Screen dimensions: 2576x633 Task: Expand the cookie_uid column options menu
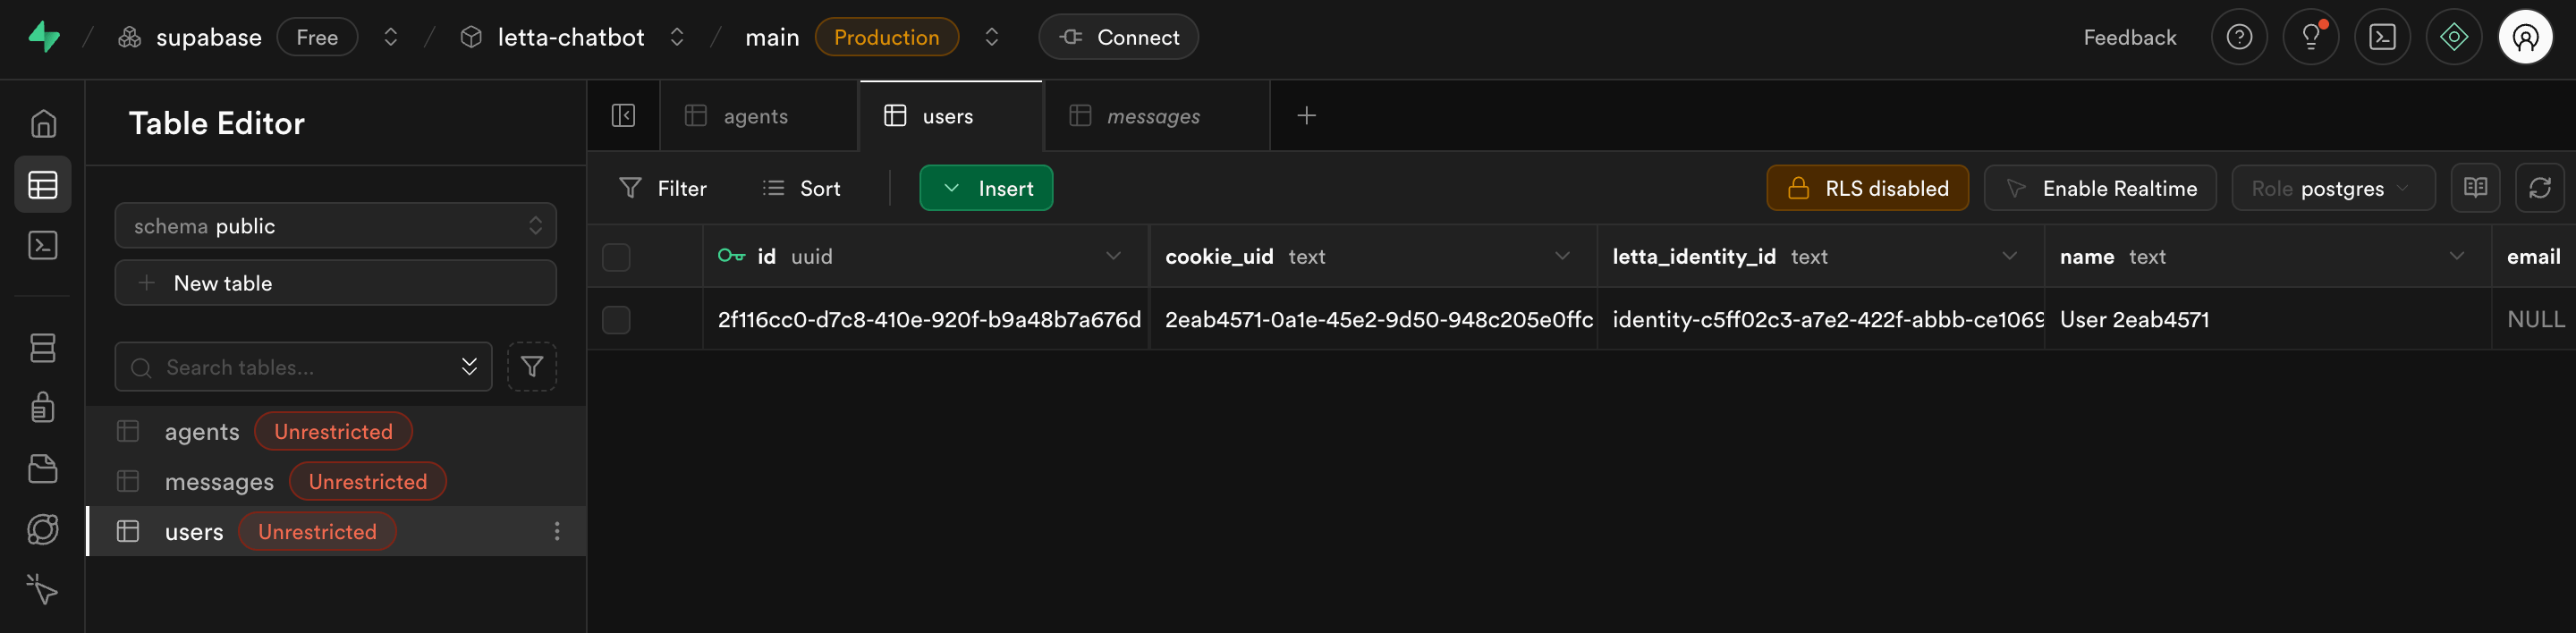tap(1563, 256)
